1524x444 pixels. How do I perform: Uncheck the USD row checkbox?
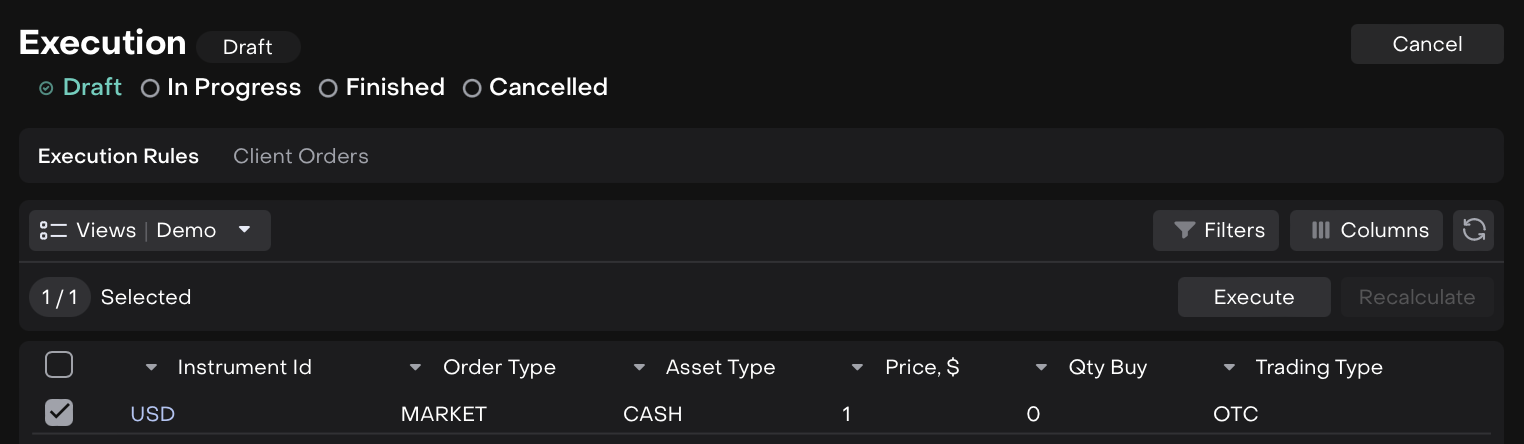(x=59, y=412)
